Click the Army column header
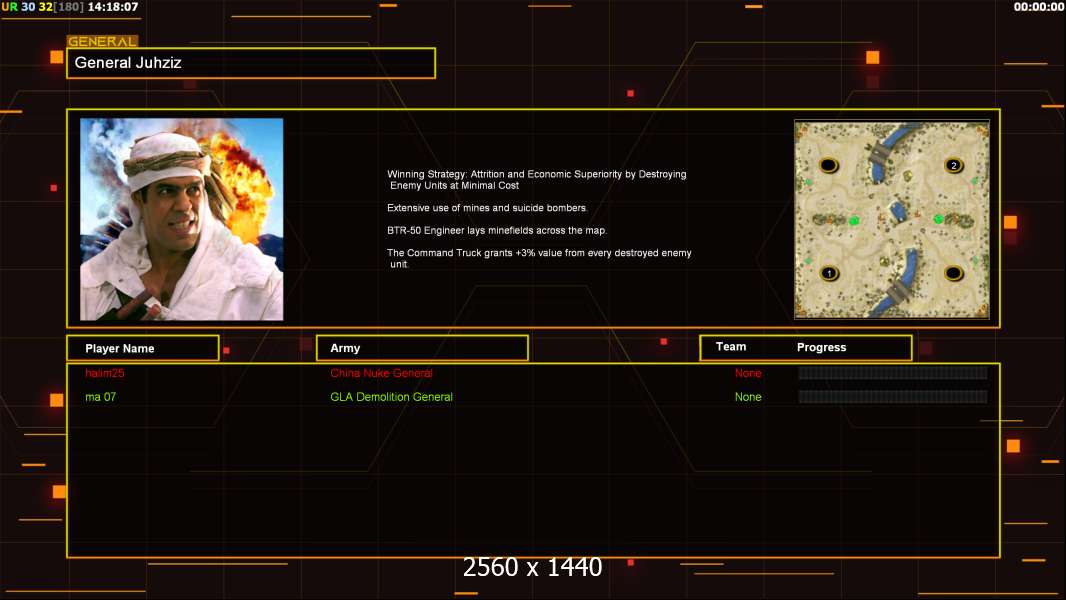 (x=422, y=348)
